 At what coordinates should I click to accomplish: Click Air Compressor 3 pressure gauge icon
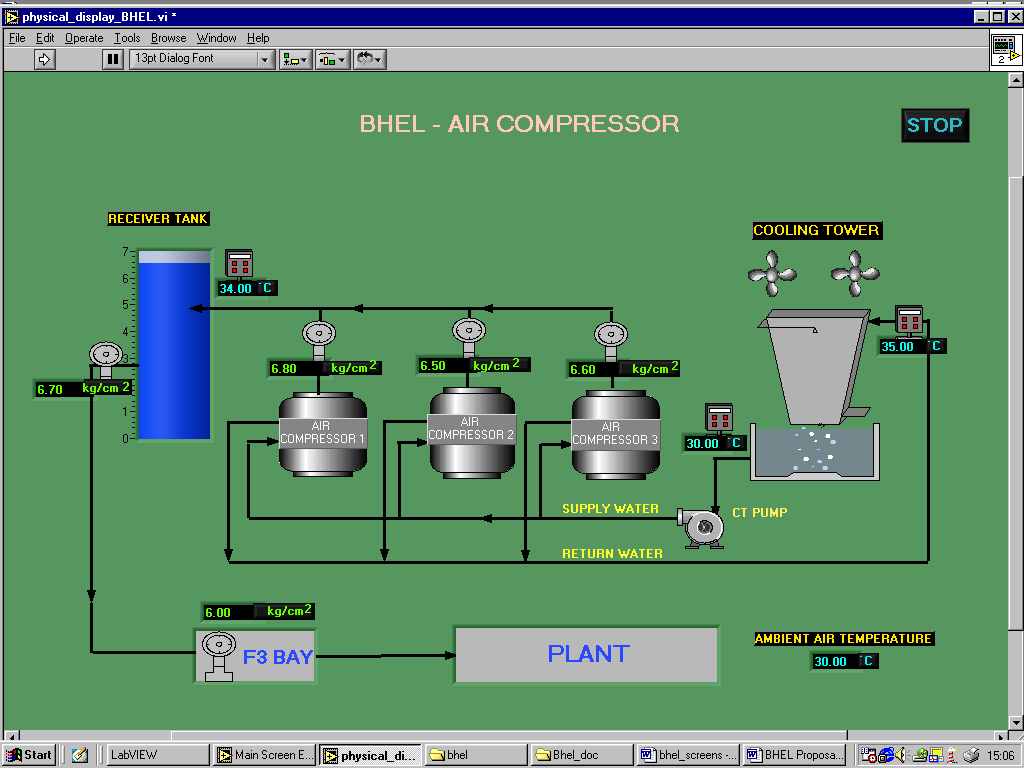(611, 340)
